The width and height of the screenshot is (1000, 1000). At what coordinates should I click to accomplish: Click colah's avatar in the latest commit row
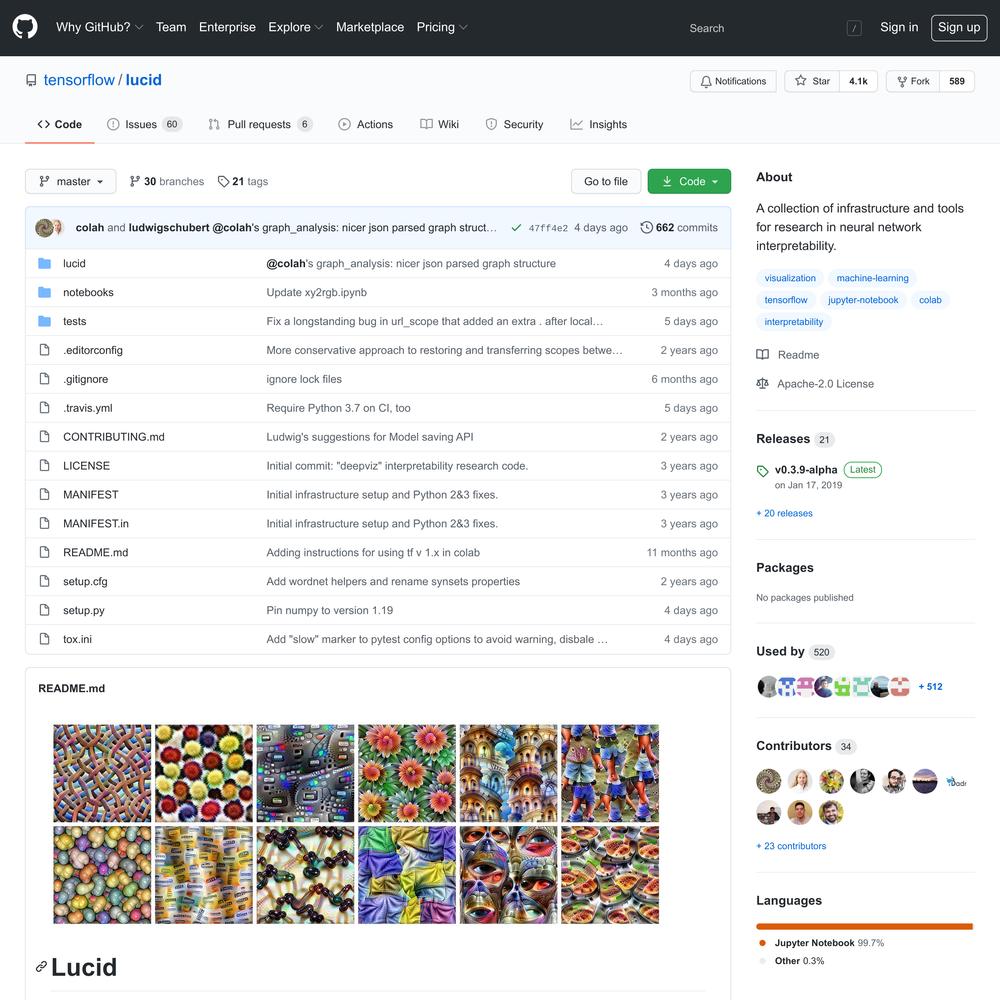pos(44,228)
